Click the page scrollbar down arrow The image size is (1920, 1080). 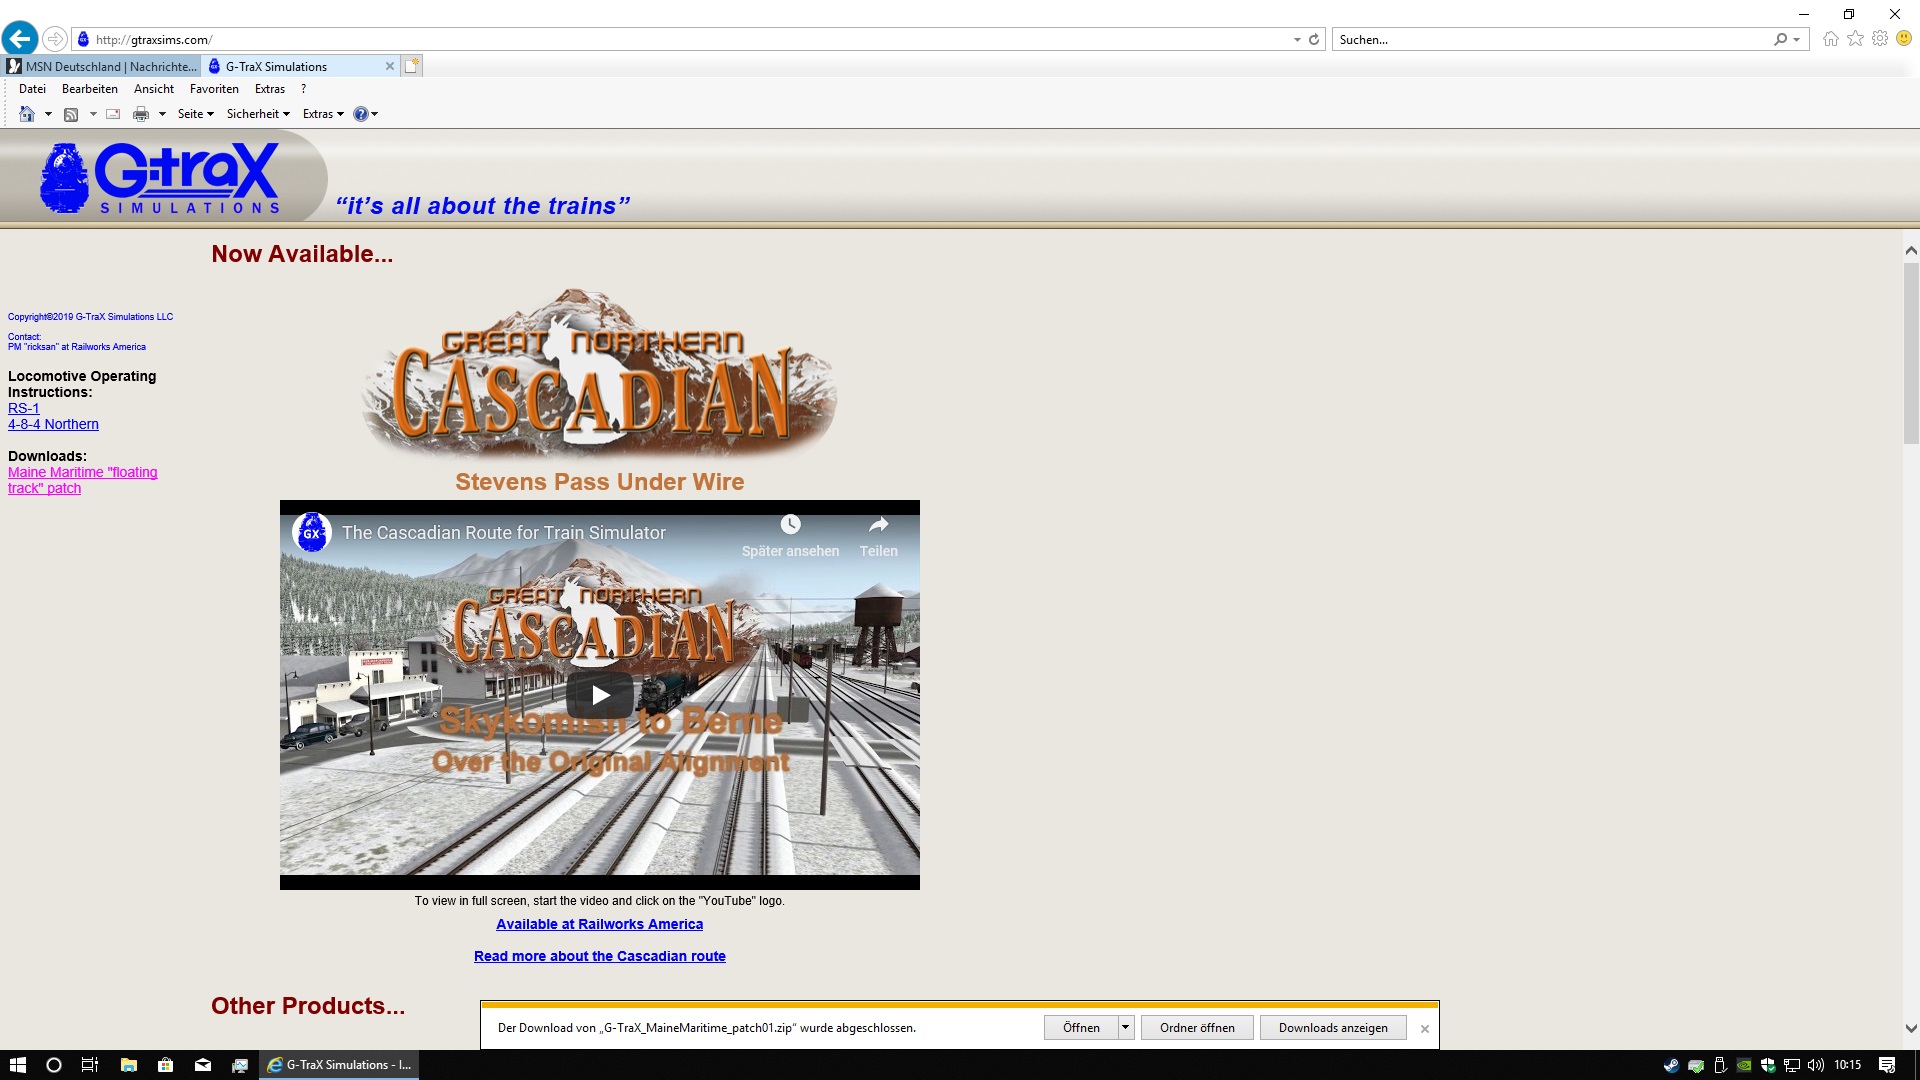click(x=1911, y=1028)
